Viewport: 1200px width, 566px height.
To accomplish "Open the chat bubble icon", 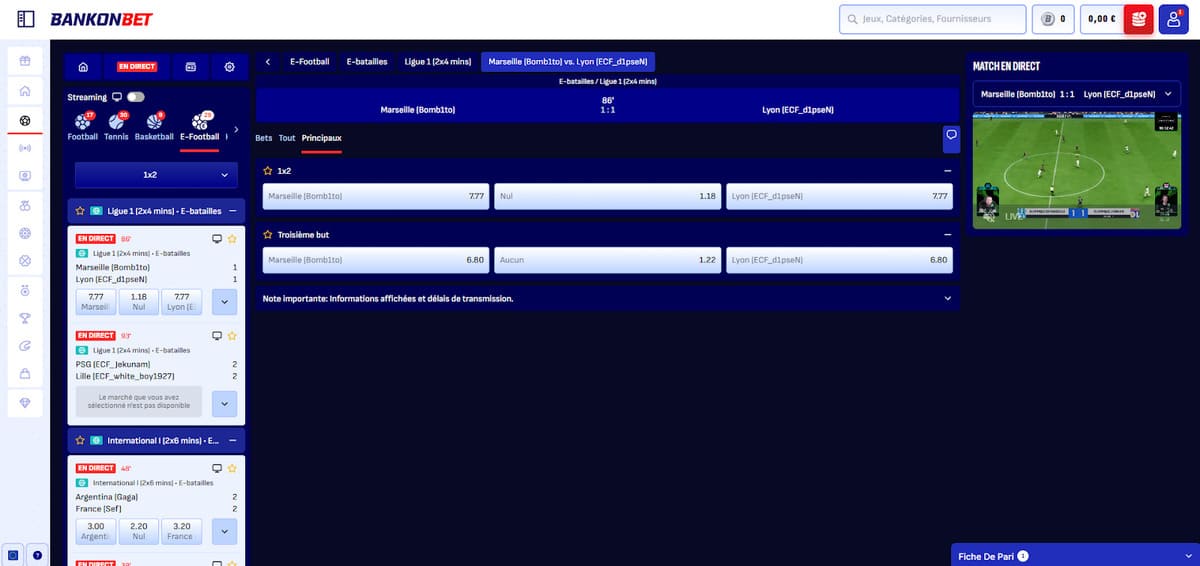I will pyautogui.click(x=951, y=135).
